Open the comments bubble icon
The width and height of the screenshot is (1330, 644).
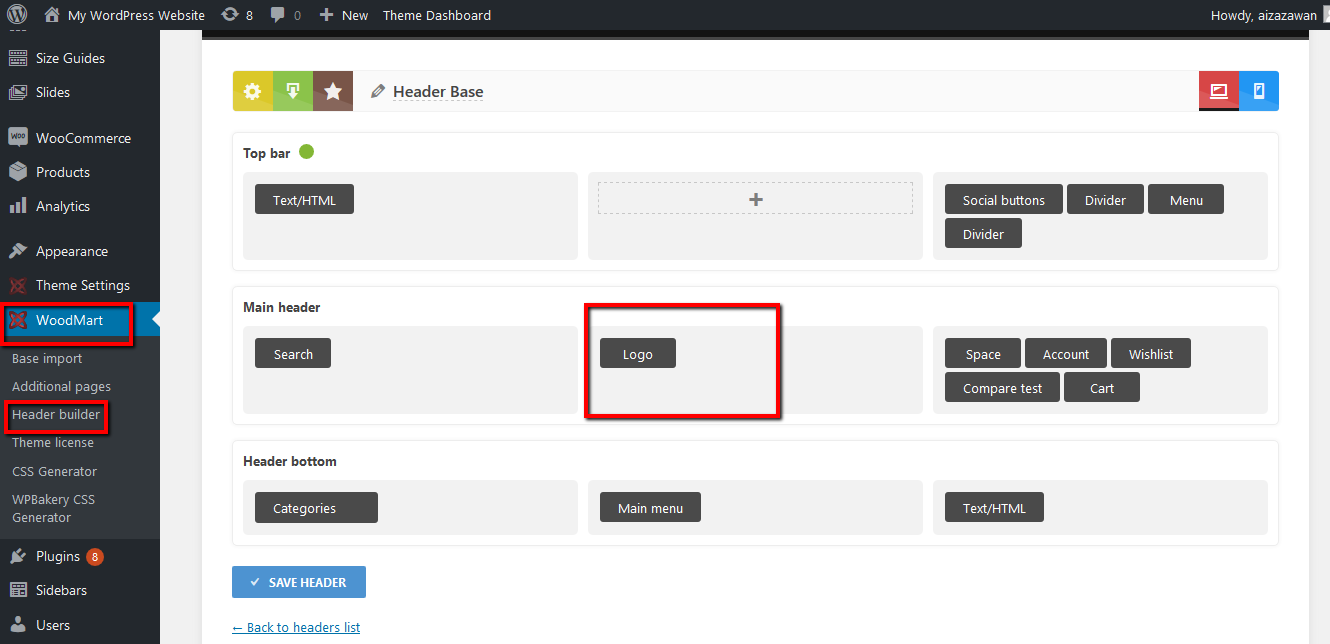click(x=277, y=15)
